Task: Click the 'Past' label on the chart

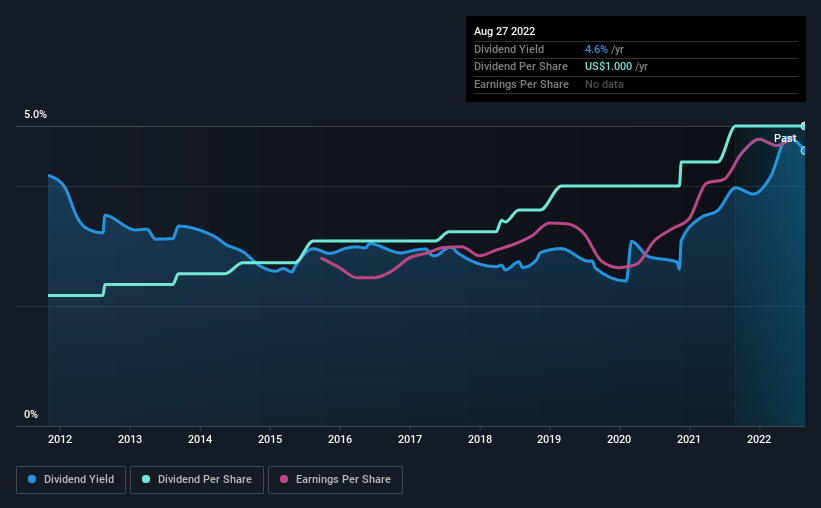Action: 785,138
